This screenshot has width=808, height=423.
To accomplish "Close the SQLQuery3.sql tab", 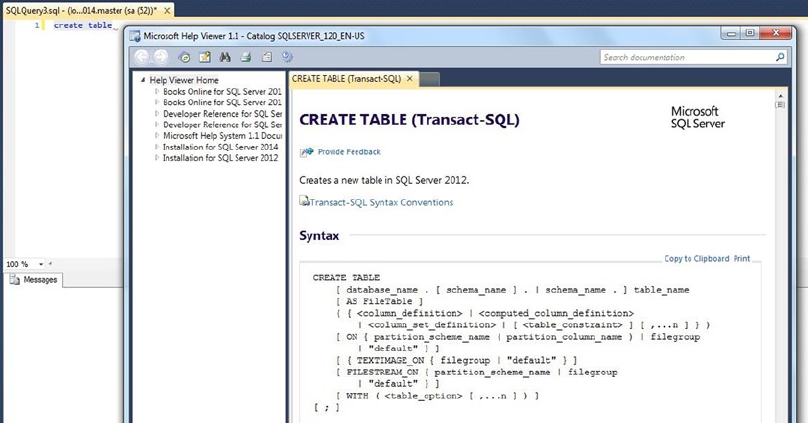I will (167, 10).
